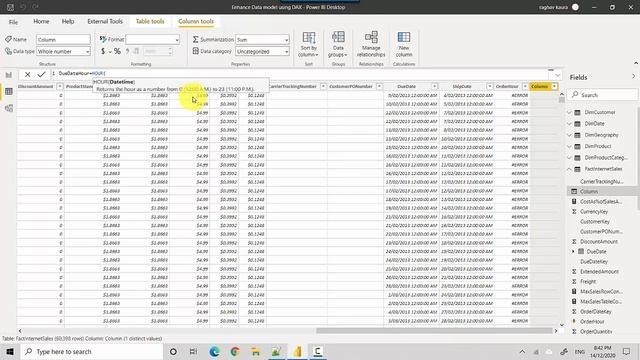Click the Redo icon in title bar
640x360 pixels.
coord(36,7)
